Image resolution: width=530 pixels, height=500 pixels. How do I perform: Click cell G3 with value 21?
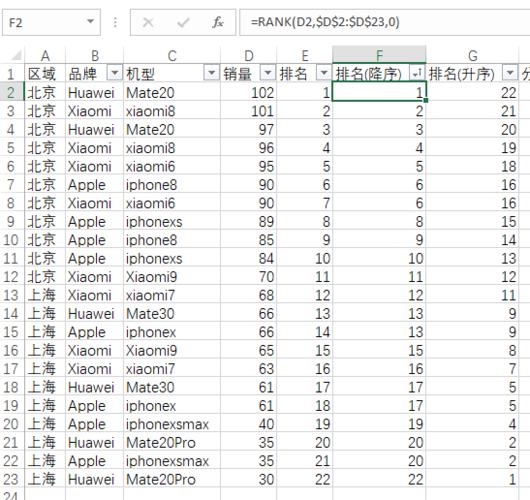coord(472,111)
